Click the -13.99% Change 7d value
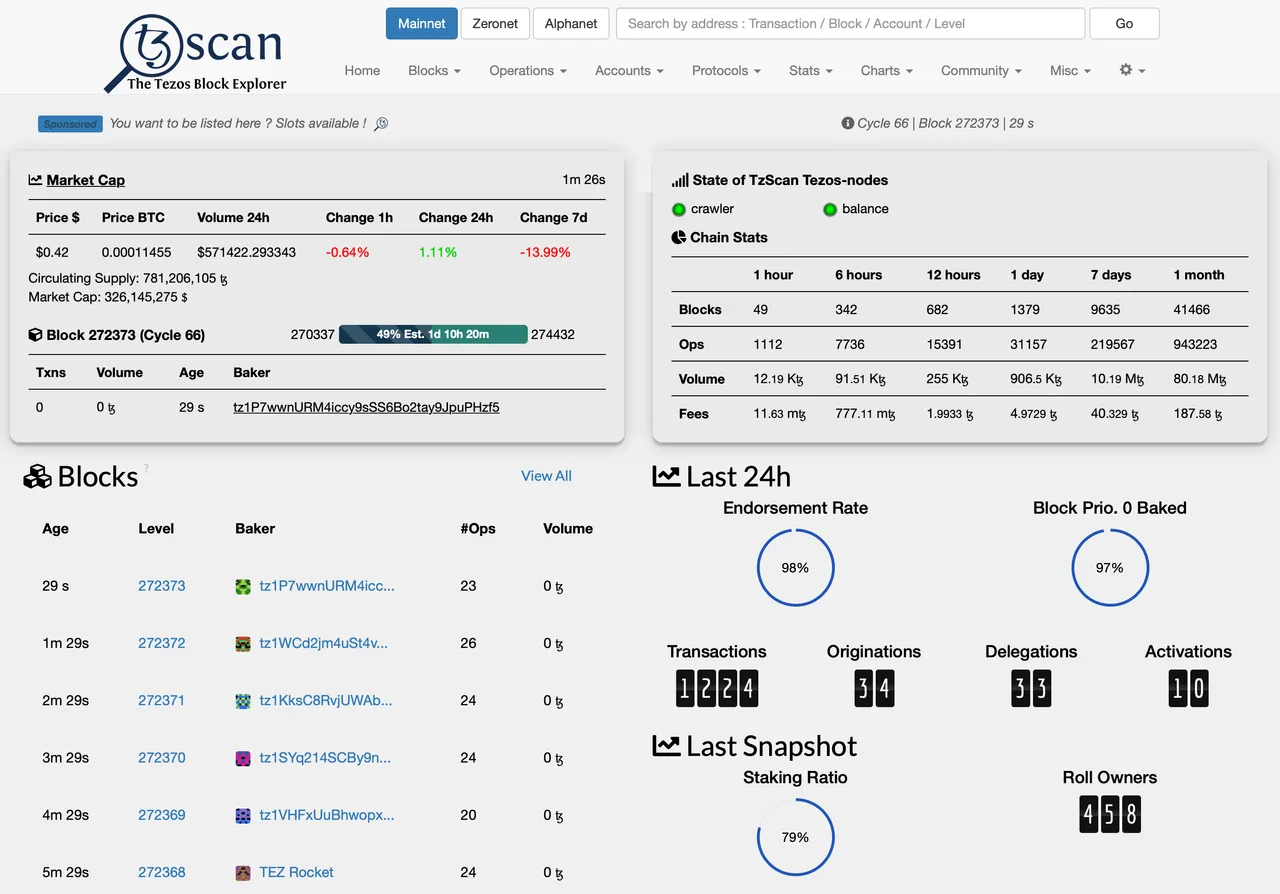This screenshot has width=1280, height=894. click(546, 252)
